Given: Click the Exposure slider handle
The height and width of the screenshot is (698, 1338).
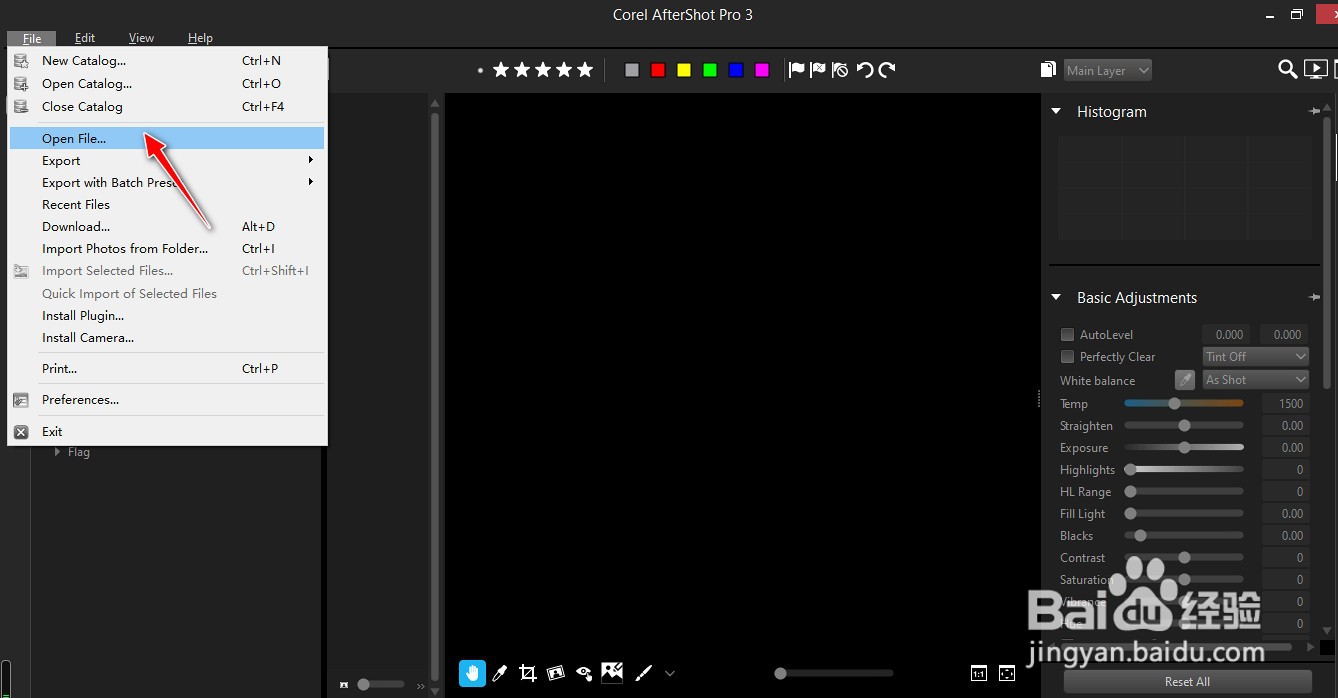Looking at the screenshot, I should point(1184,447).
